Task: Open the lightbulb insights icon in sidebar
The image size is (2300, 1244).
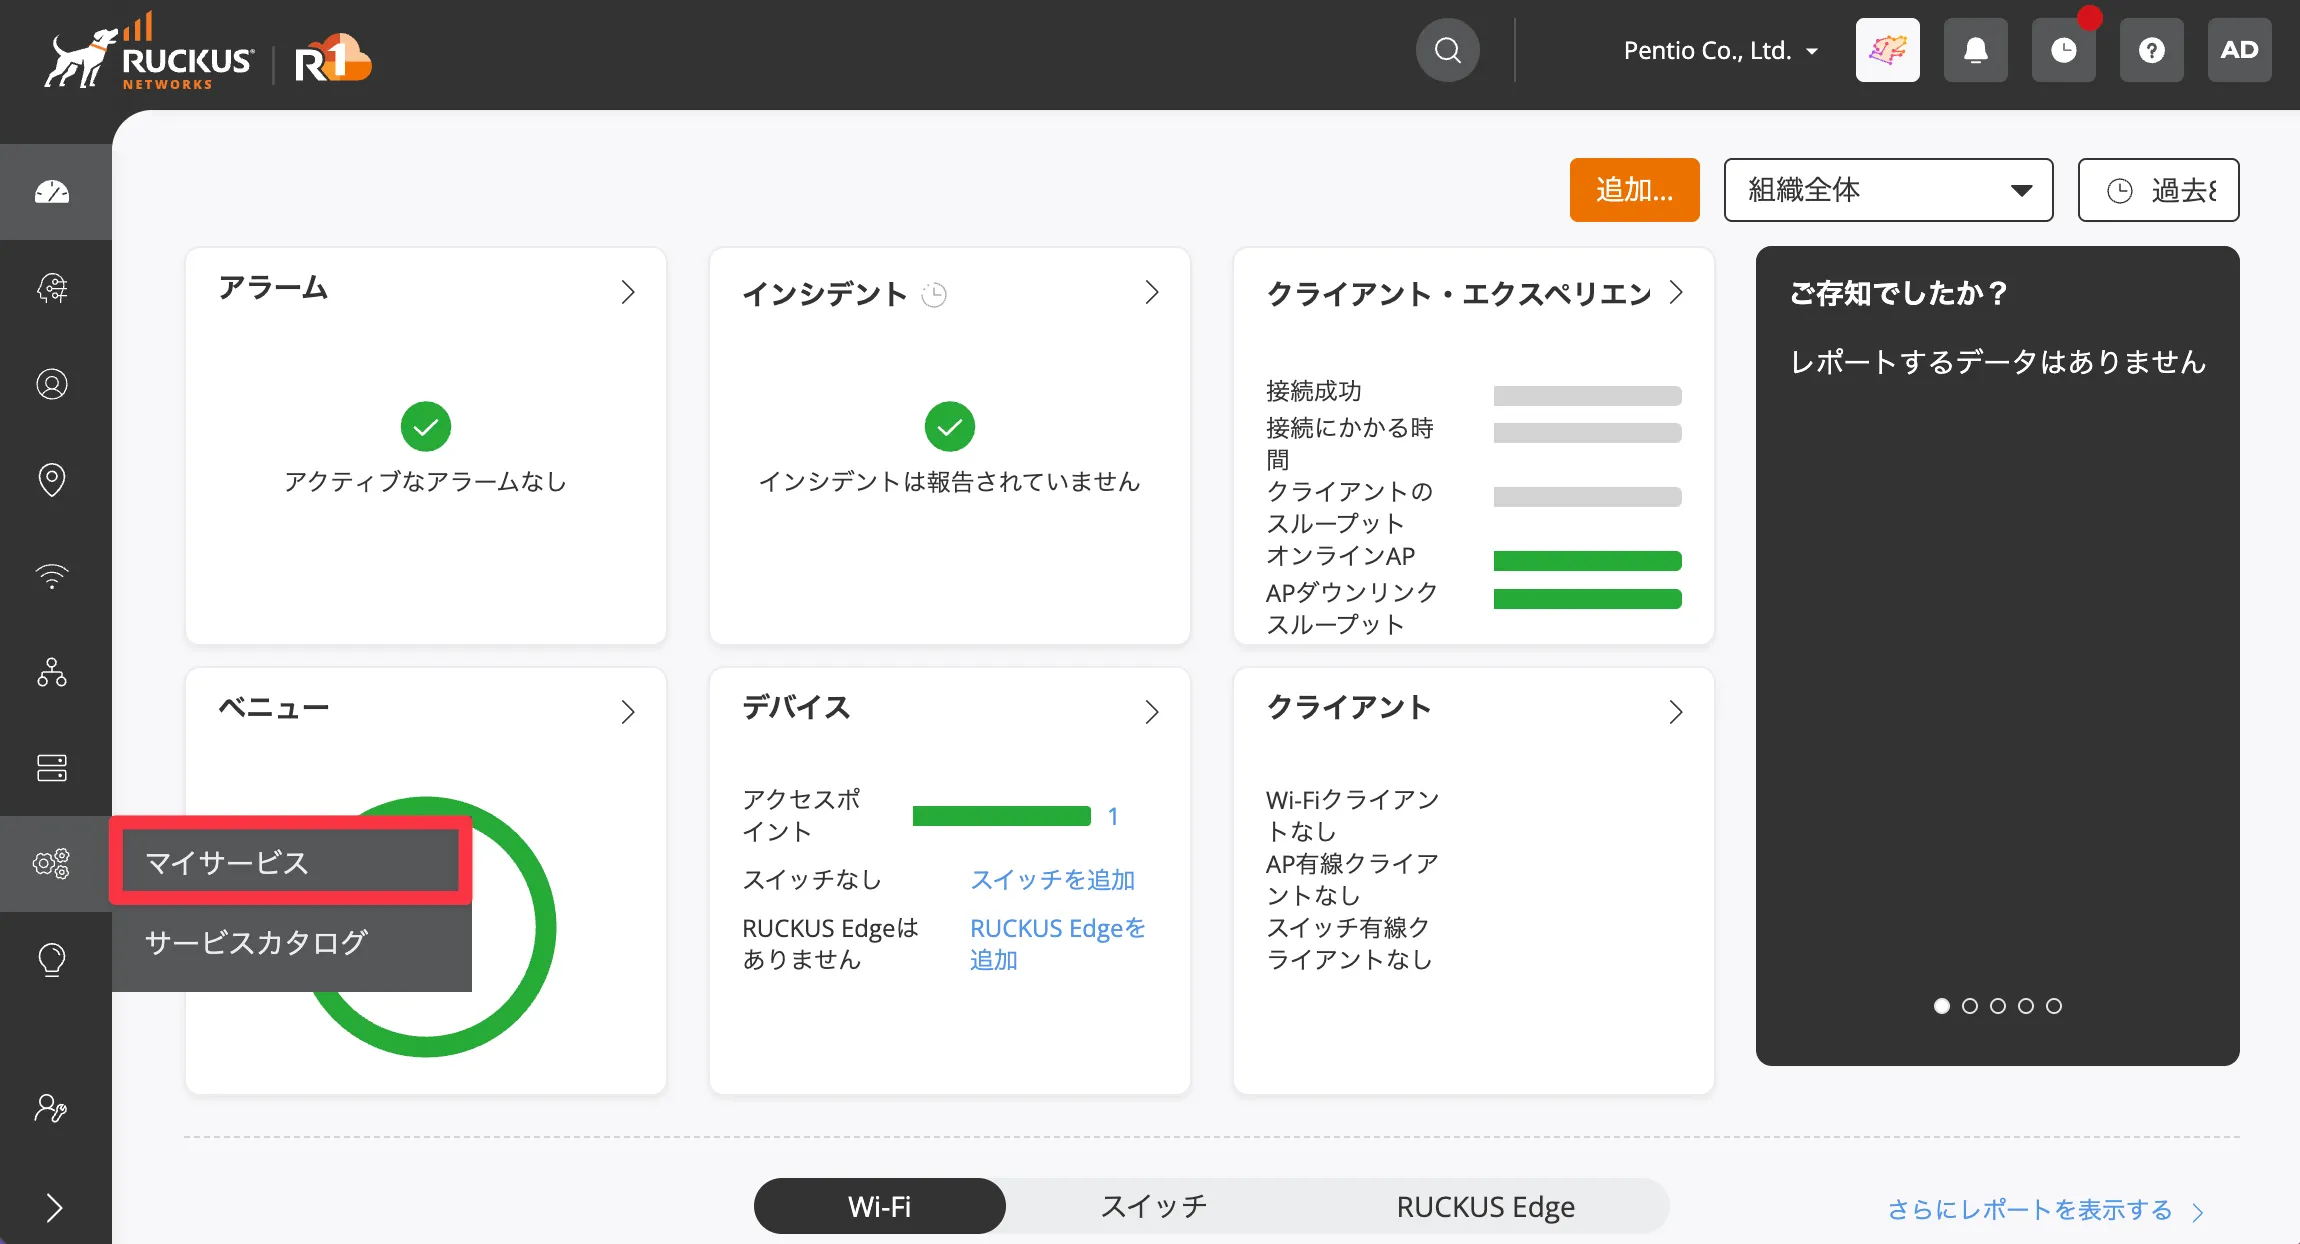Action: pyautogui.click(x=52, y=960)
